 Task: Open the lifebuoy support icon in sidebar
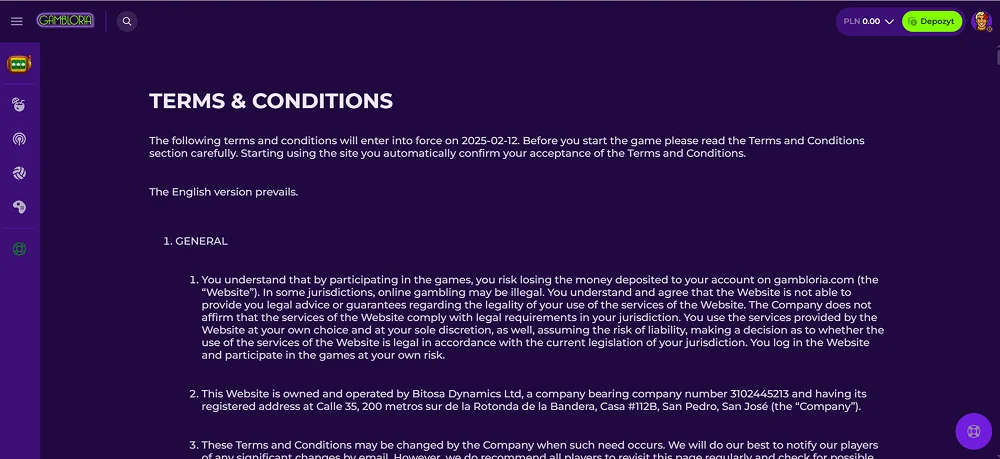click(x=19, y=249)
